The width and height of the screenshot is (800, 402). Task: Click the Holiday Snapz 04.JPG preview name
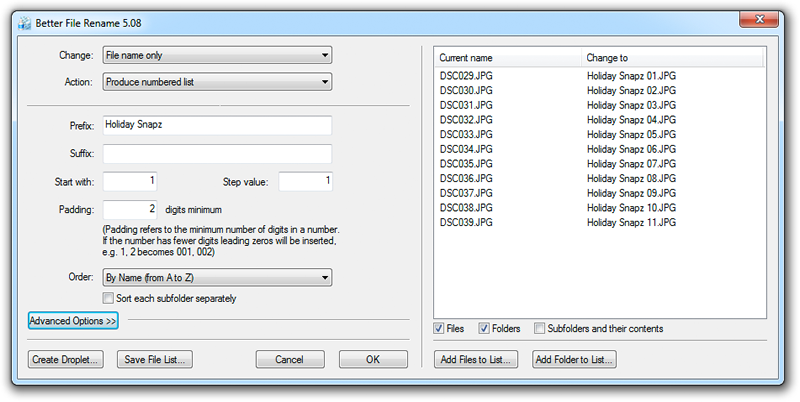631,120
